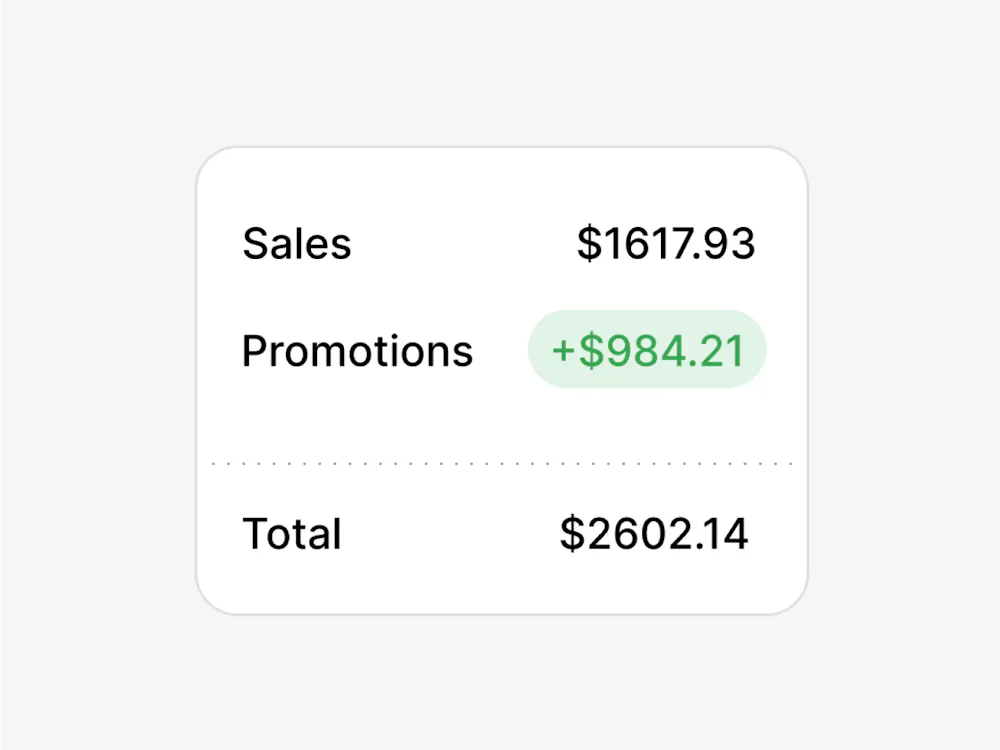This screenshot has height=750, width=1000.
Task: Click the Total label
Action: coord(292,534)
